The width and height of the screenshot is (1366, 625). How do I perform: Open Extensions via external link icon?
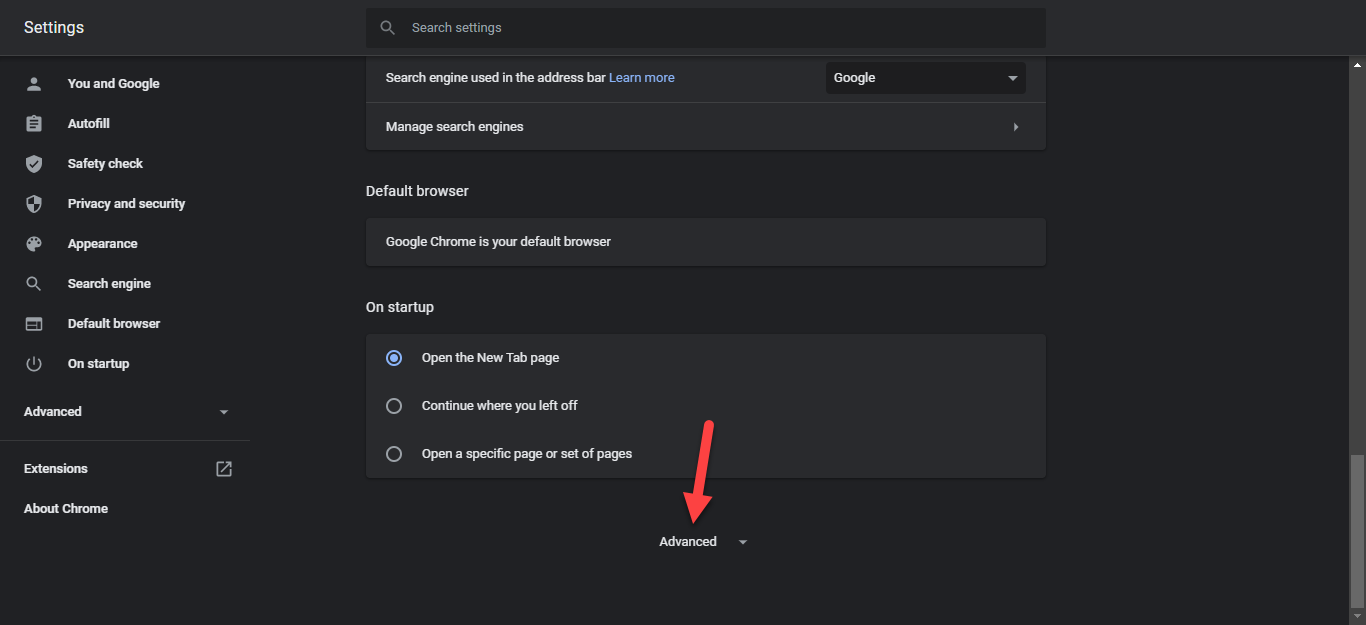(x=224, y=469)
